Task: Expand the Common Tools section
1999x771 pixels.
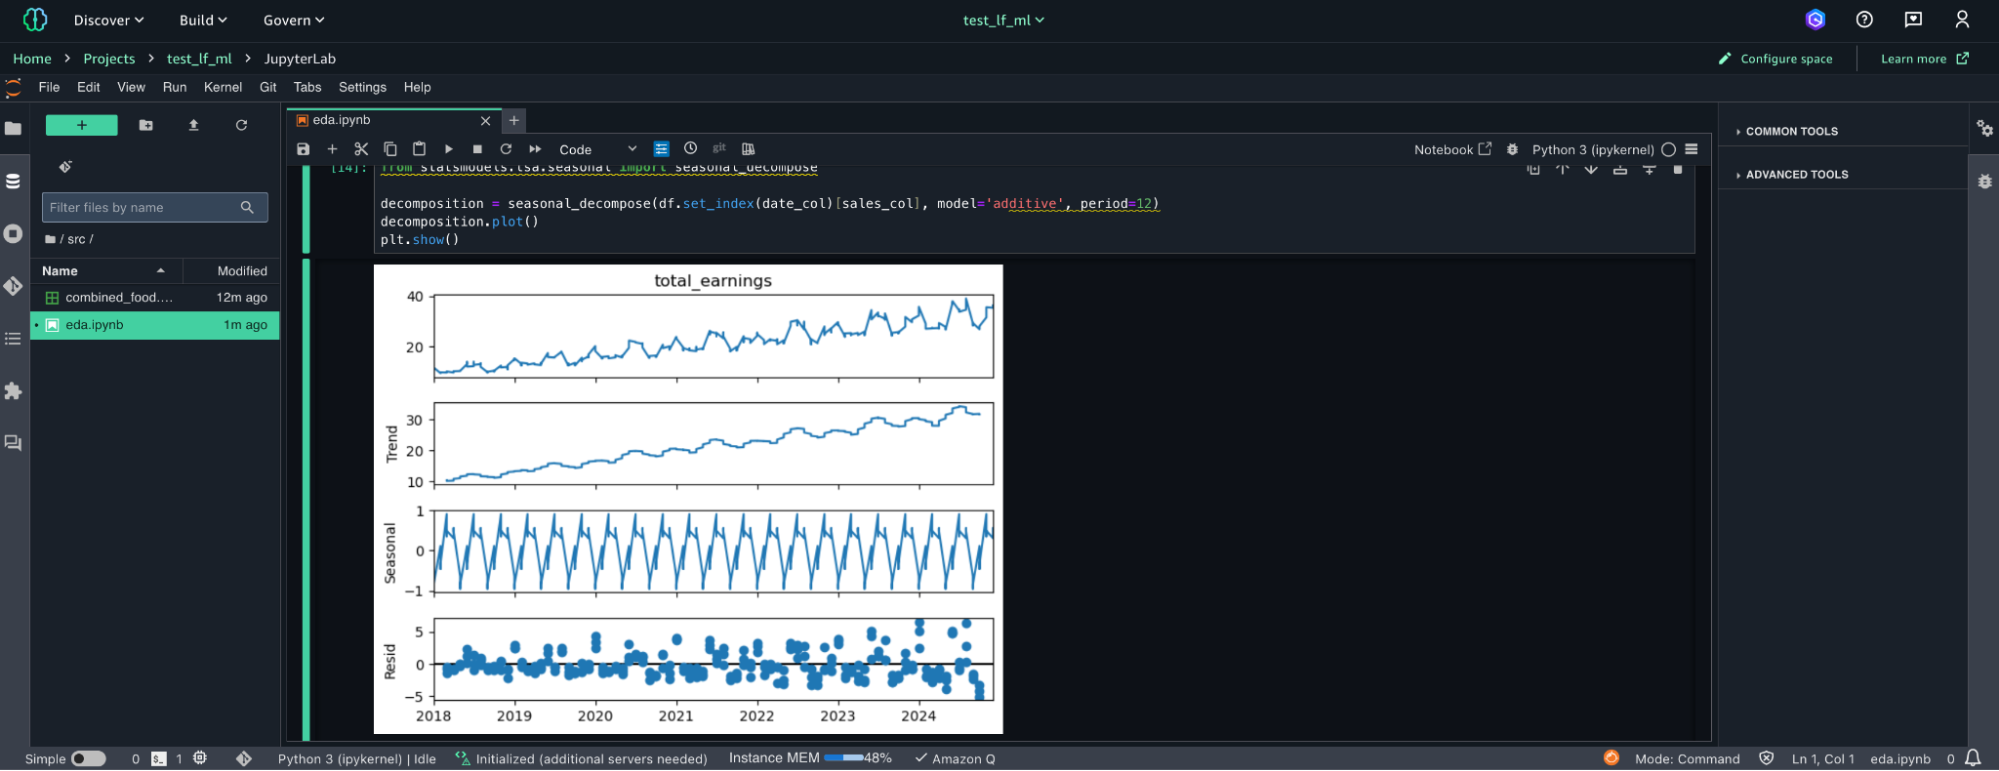Action: pos(1791,131)
